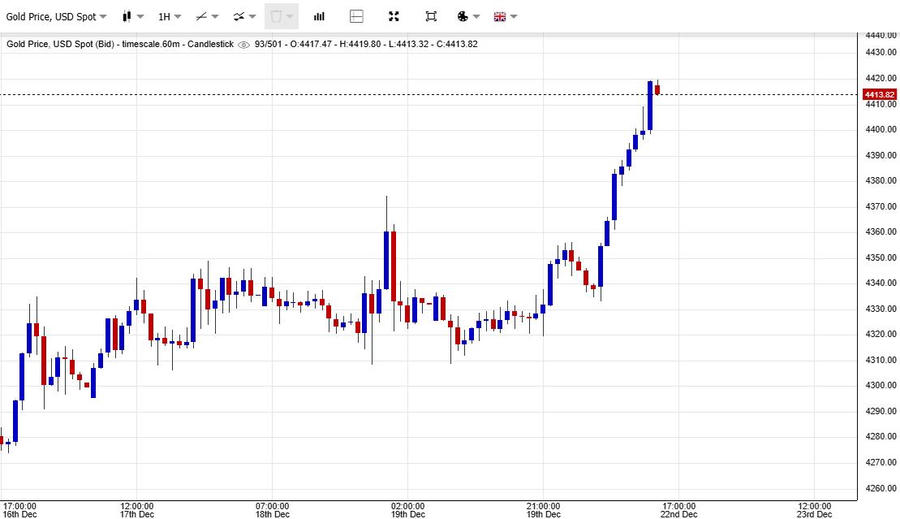Open the technical indicators menu
900x519 pixels.
[x=243, y=17]
